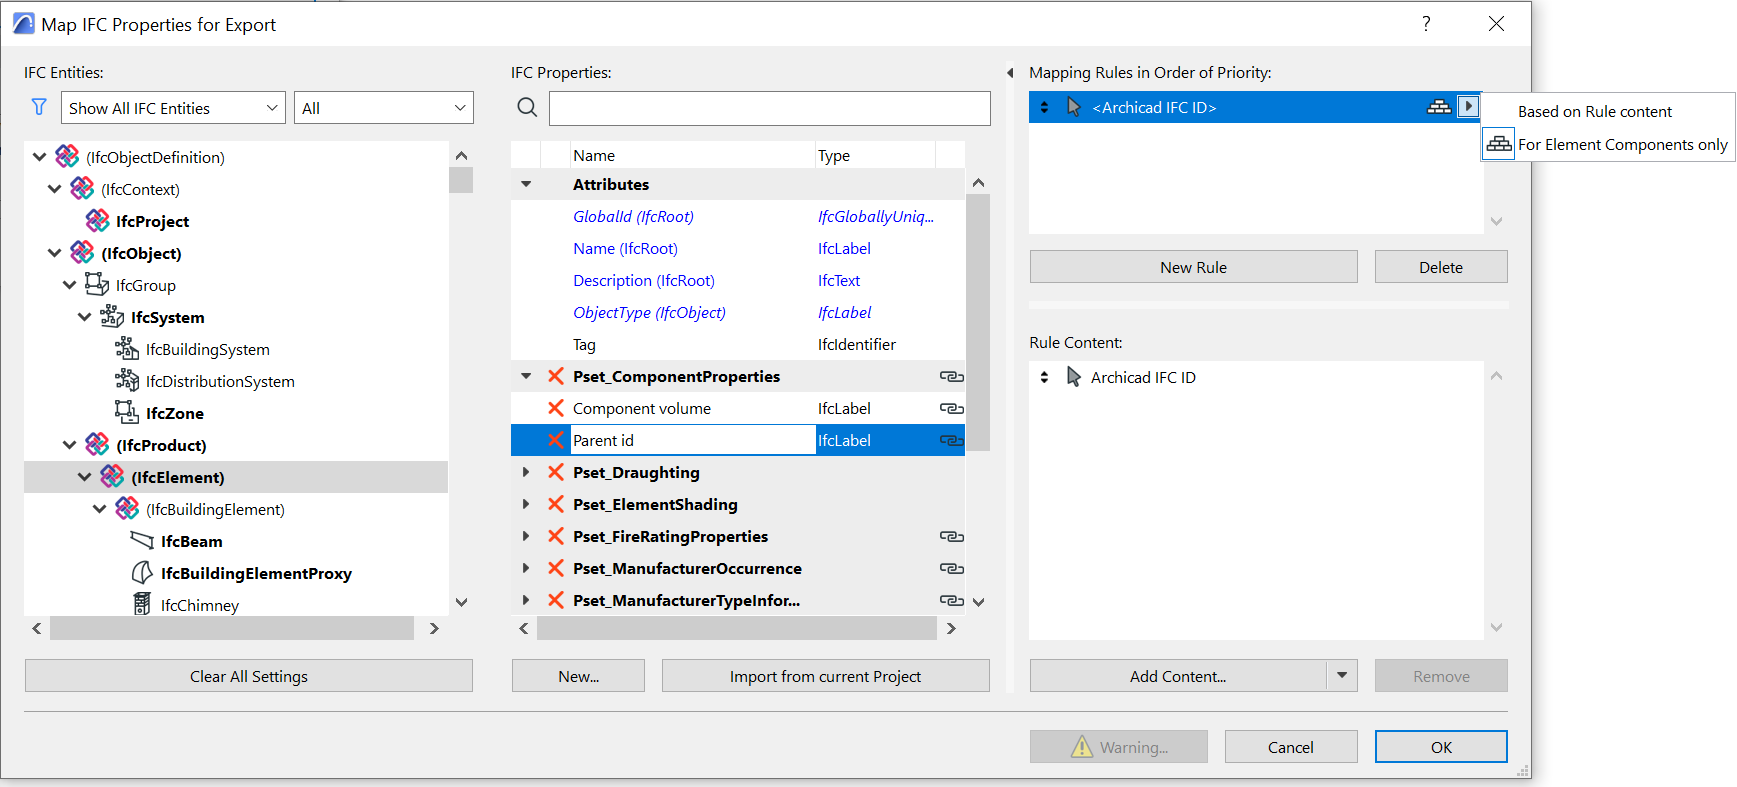Click the IfcBeam icon in entity tree

142,541
